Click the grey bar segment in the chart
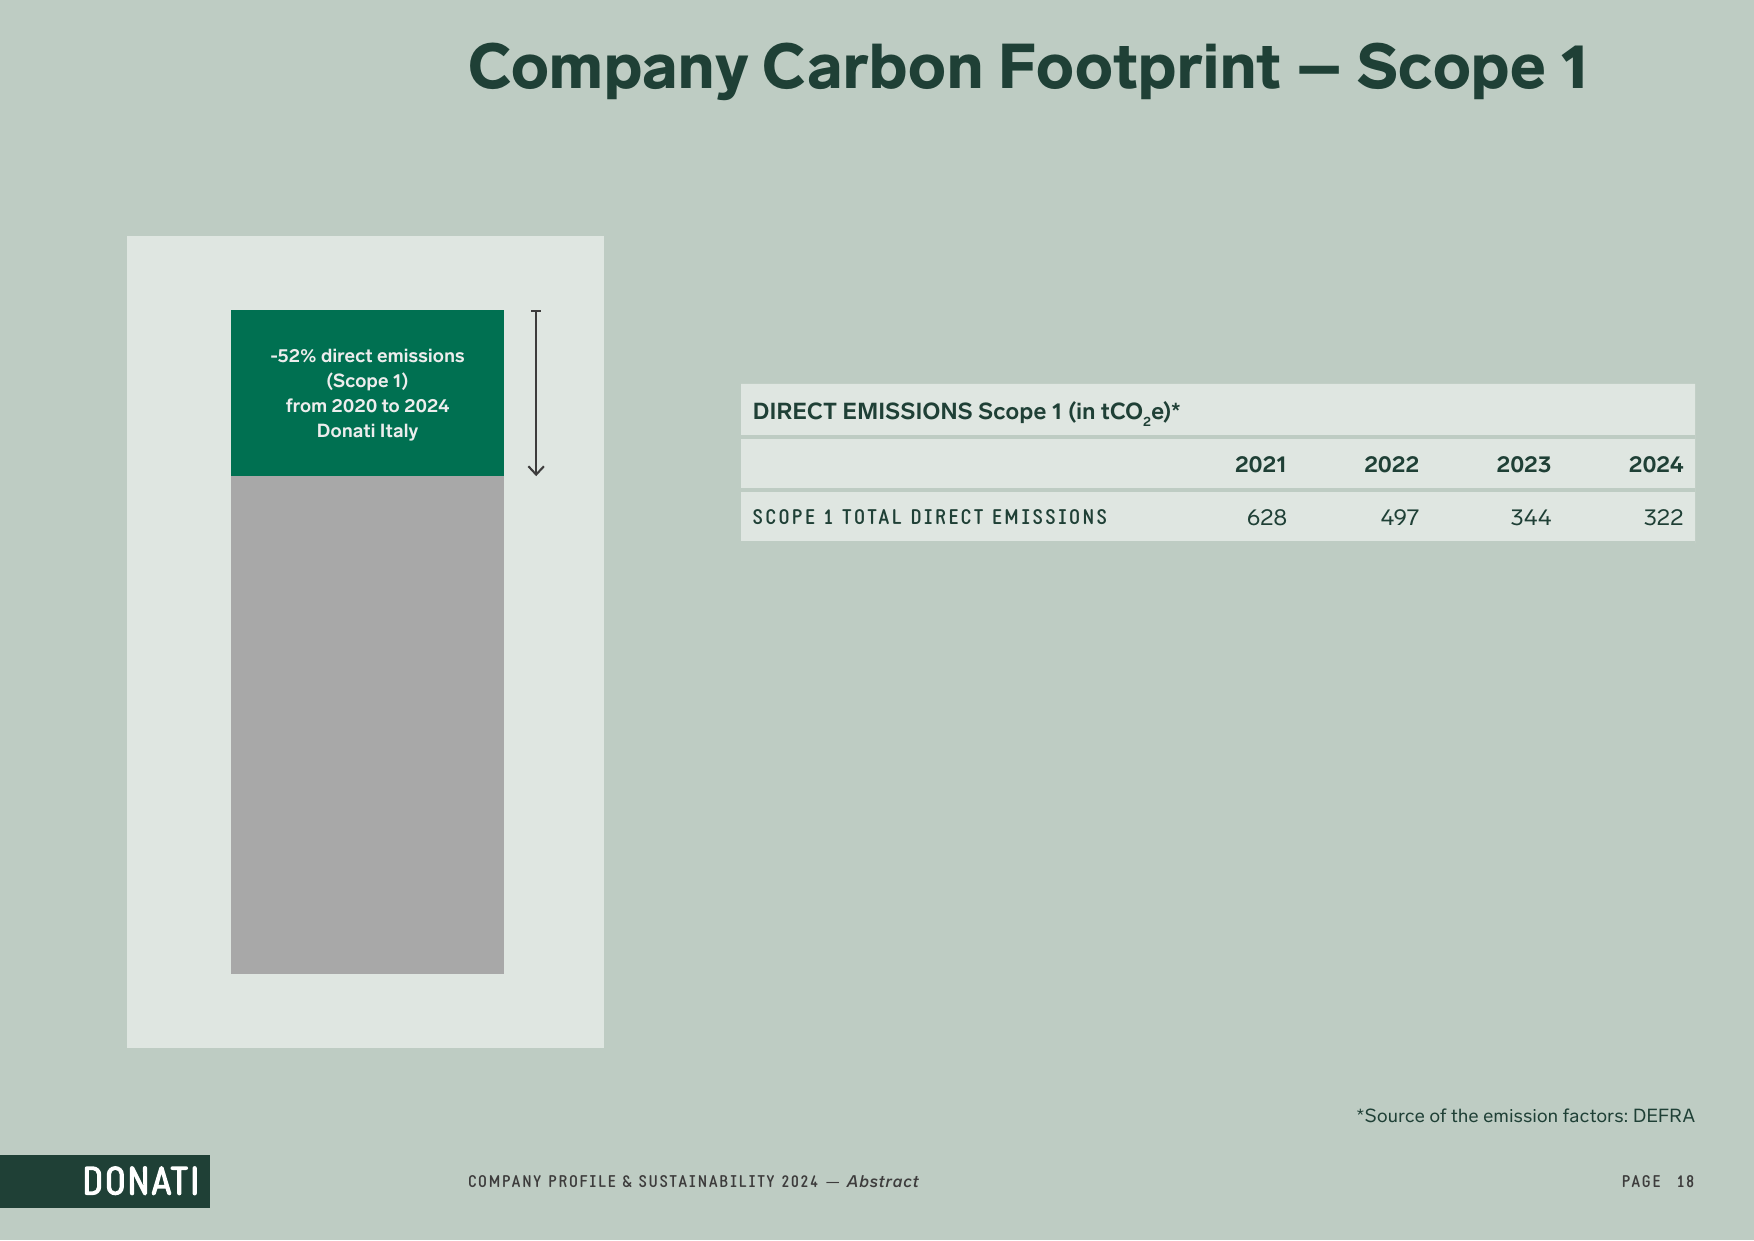The height and width of the screenshot is (1241, 1754). click(367, 725)
